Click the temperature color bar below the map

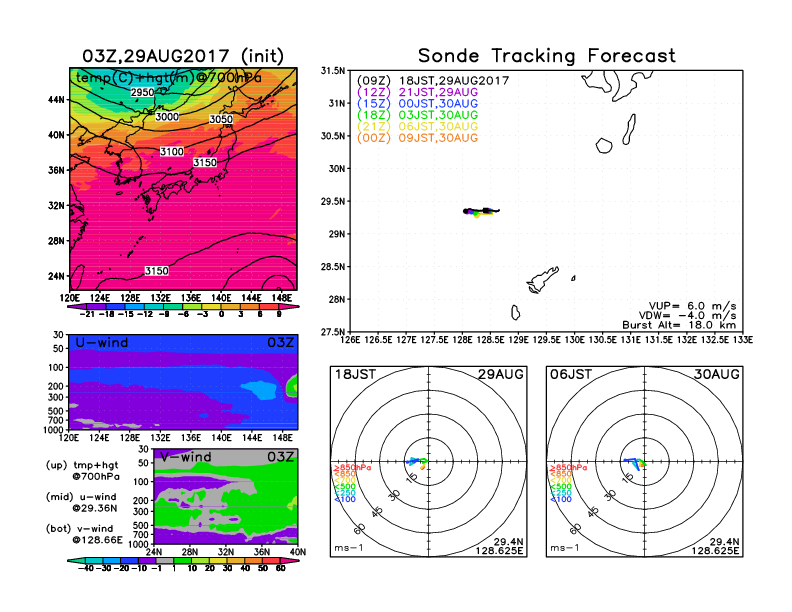(x=182, y=307)
